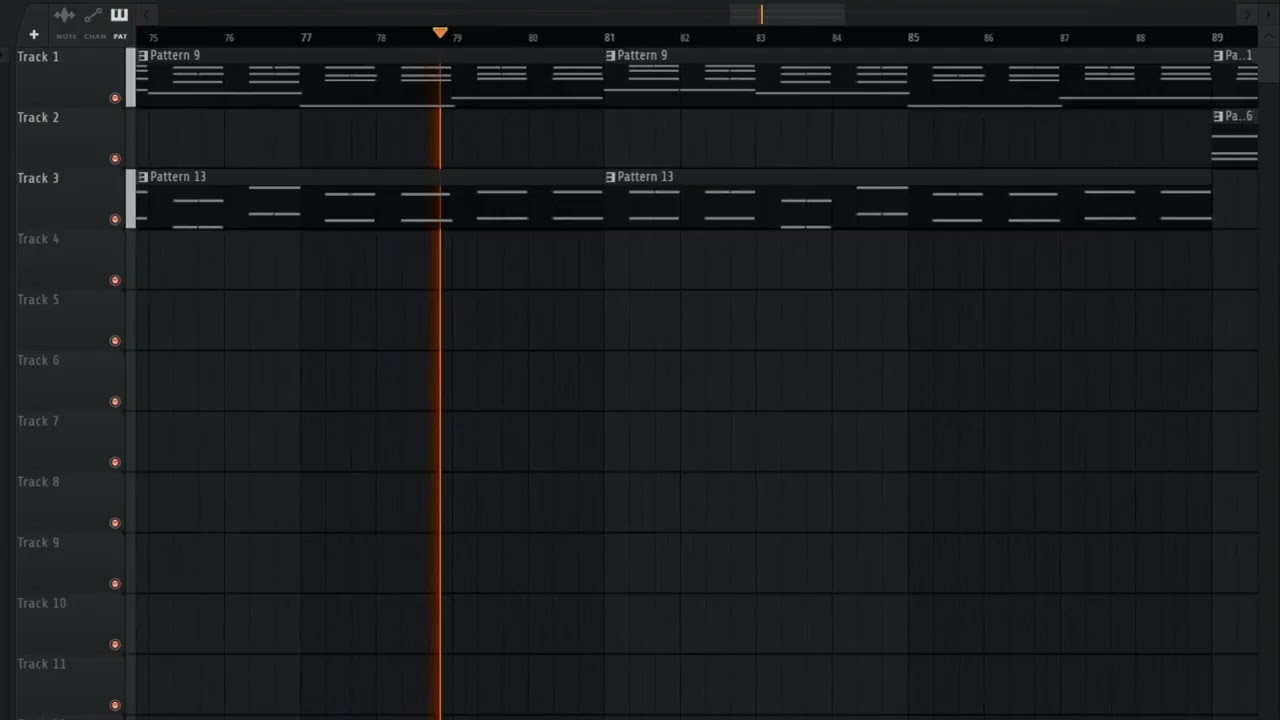The width and height of the screenshot is (1280, 720).
Task: Open menu of Pattern 13 clip at bar 75
Action: (143, 177)
